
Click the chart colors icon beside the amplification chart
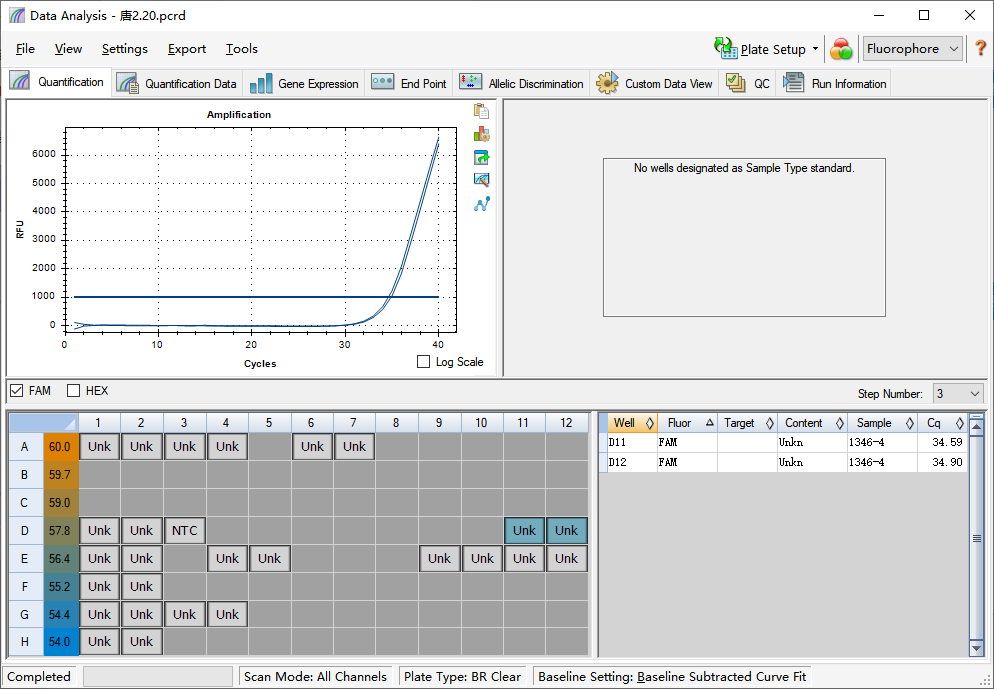pyautogui.click(x=482, y=134)
